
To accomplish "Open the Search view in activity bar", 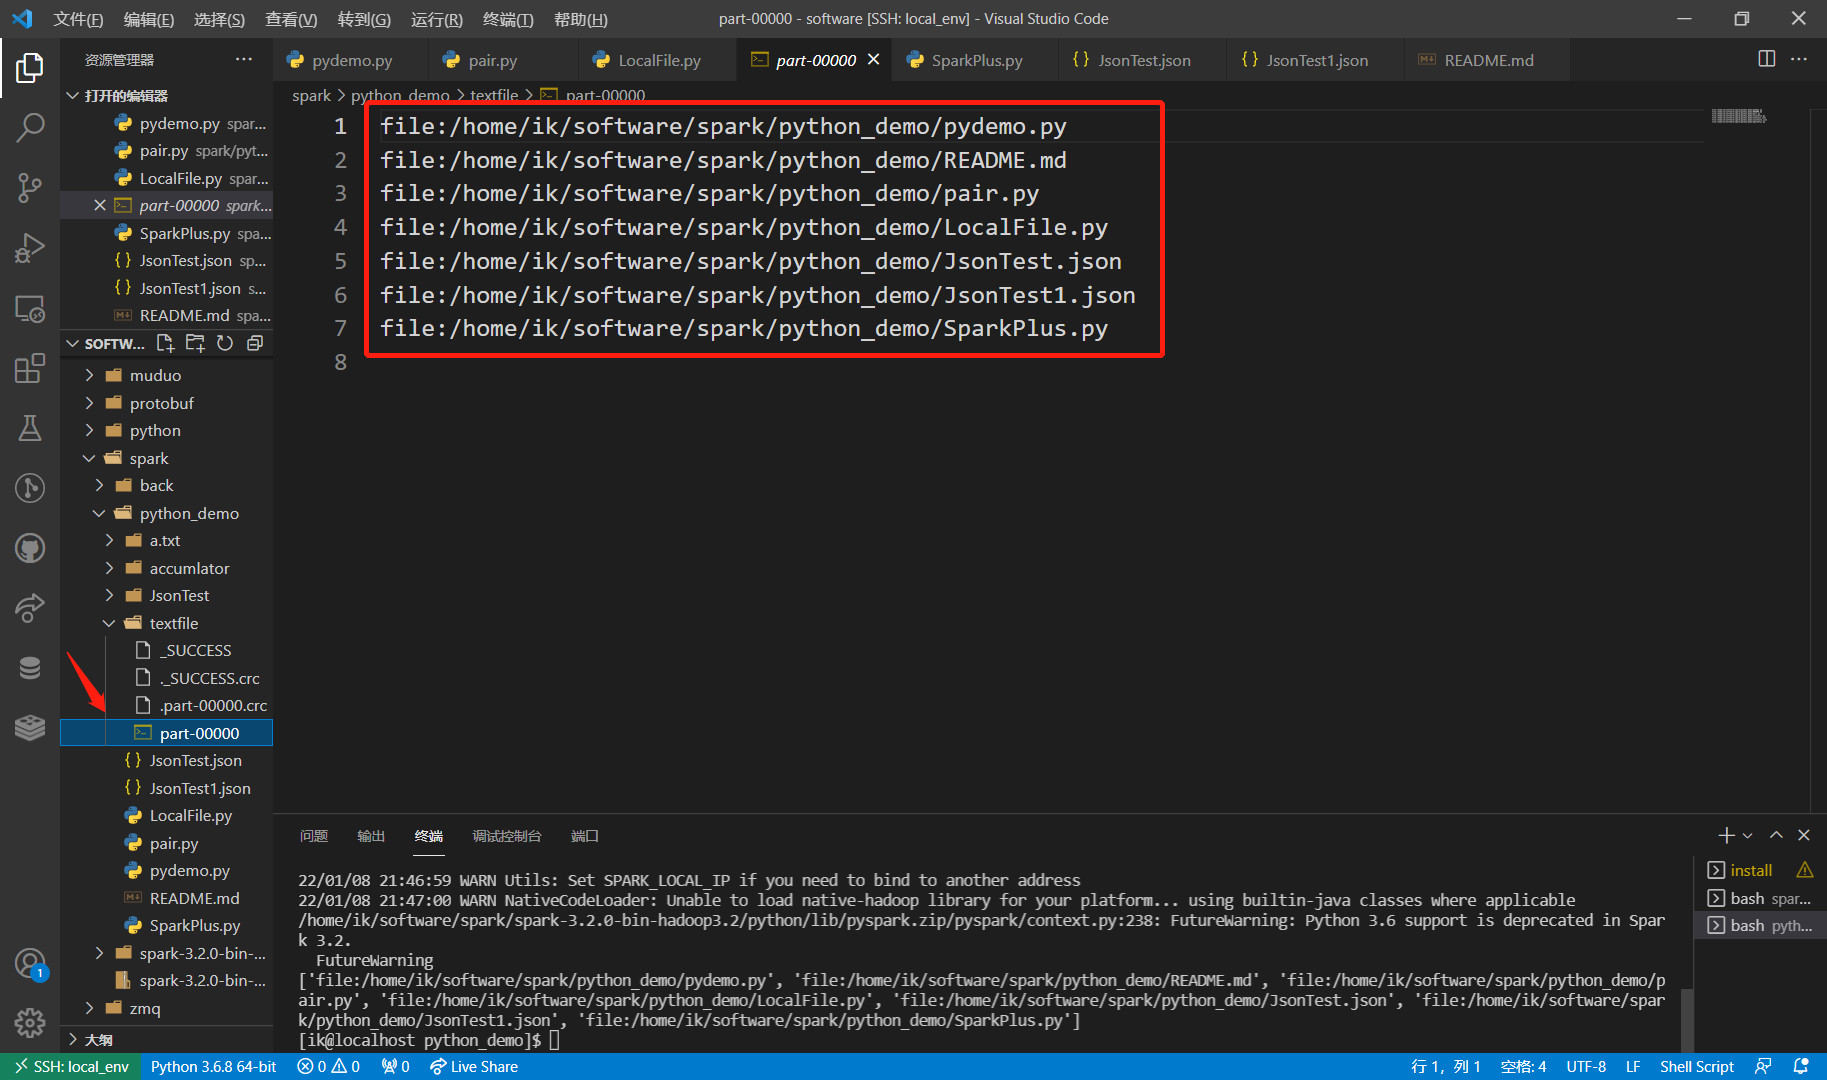I will pyautogui.click(x=30, y=127).
